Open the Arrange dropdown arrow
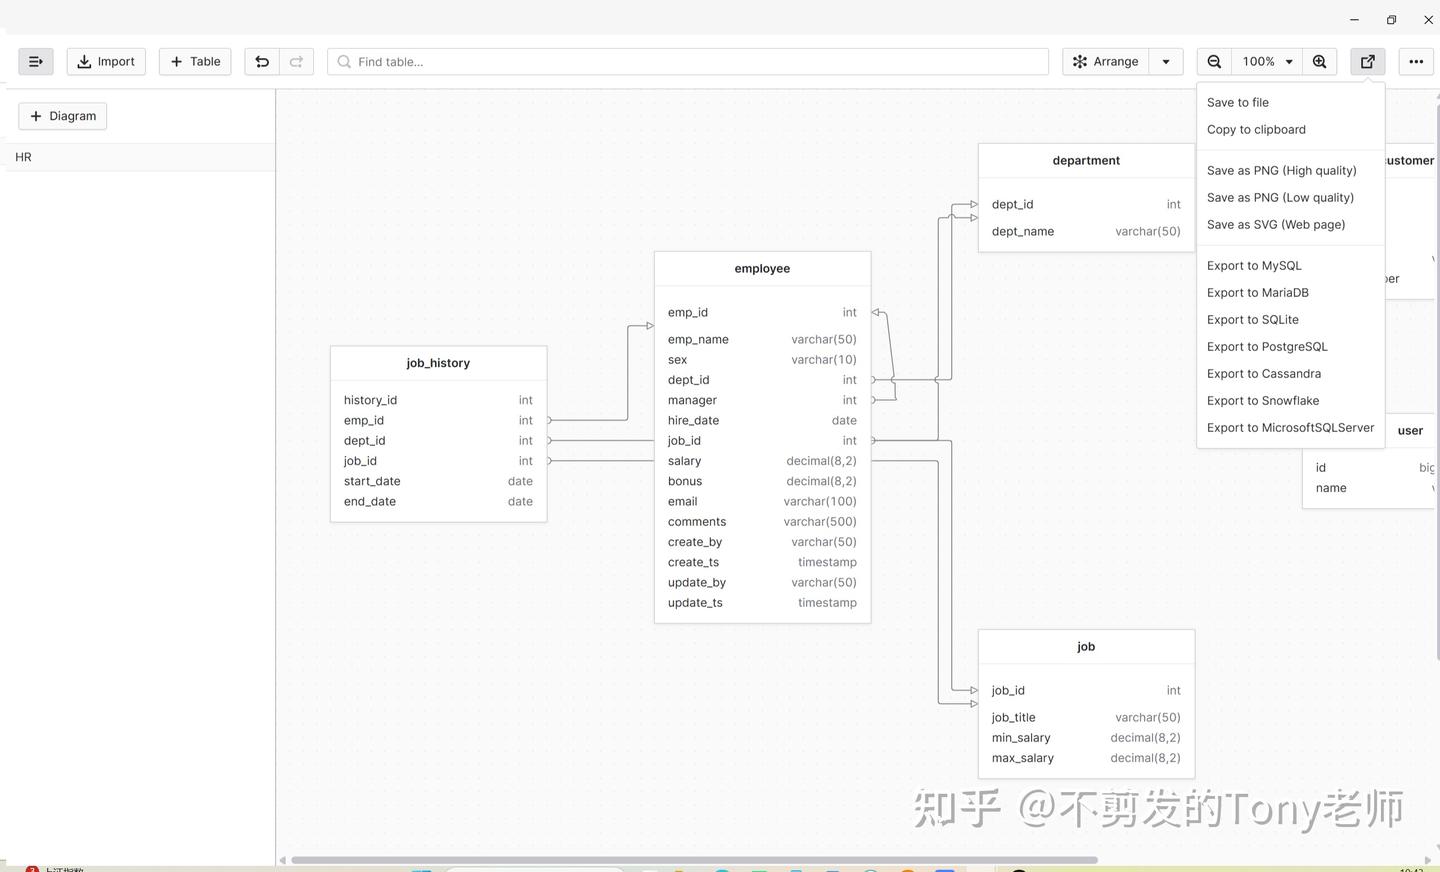The height and width of the screenshot is (872, 1440). point(1164,61)
